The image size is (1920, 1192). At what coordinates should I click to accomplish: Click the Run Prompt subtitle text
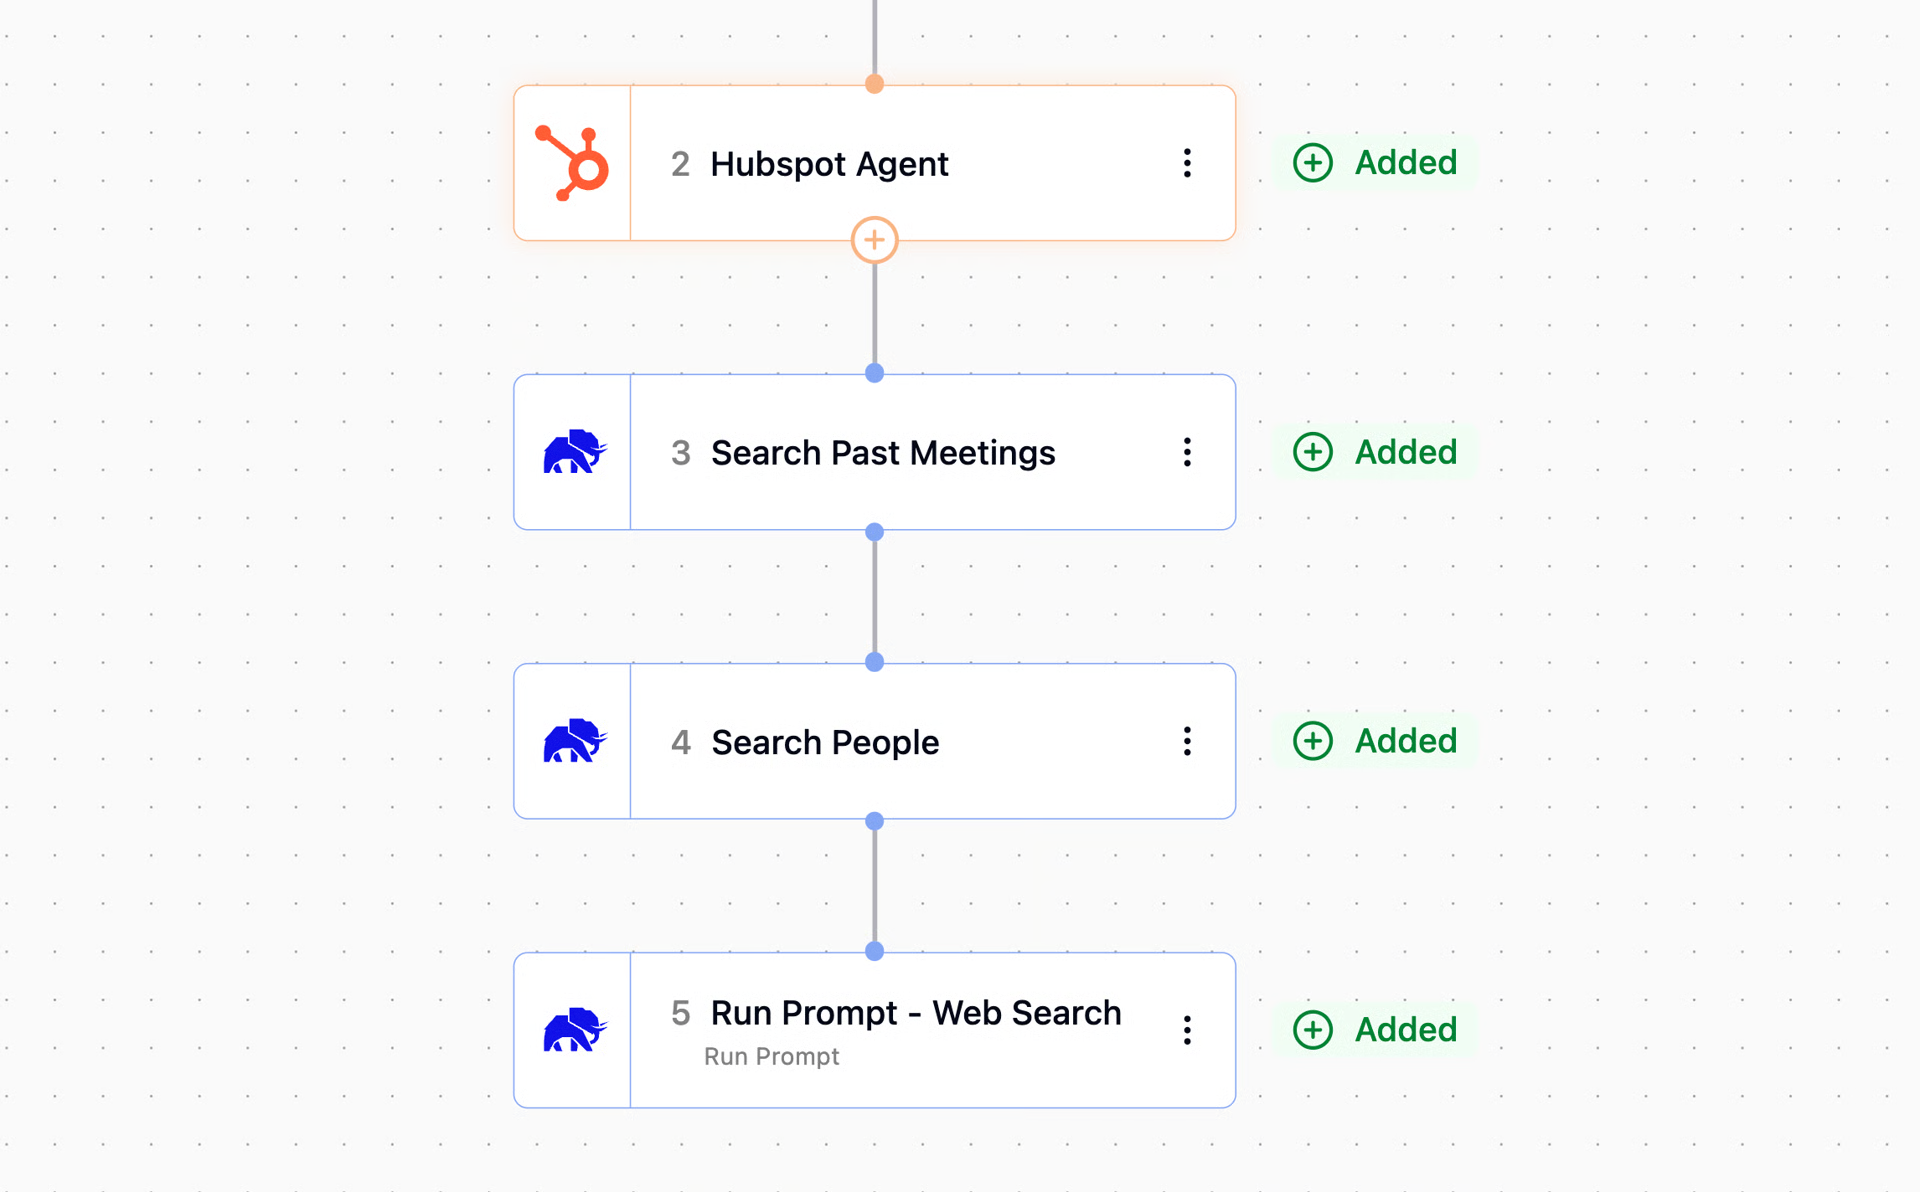tap(771, 1057)
